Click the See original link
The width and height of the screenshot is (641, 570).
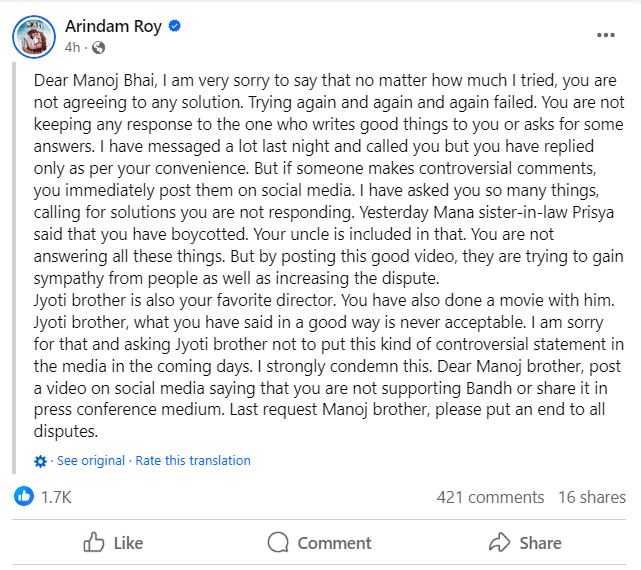(x=91, y=461)
